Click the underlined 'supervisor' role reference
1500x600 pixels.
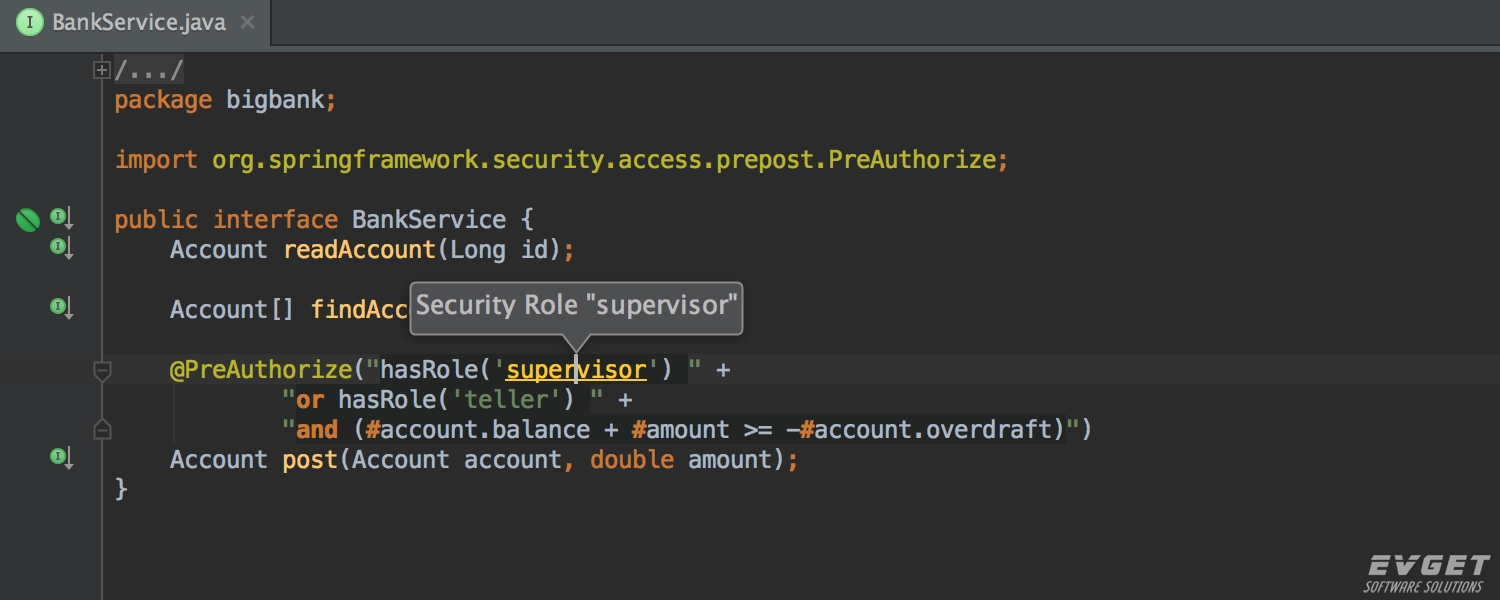tap(576, 370)
